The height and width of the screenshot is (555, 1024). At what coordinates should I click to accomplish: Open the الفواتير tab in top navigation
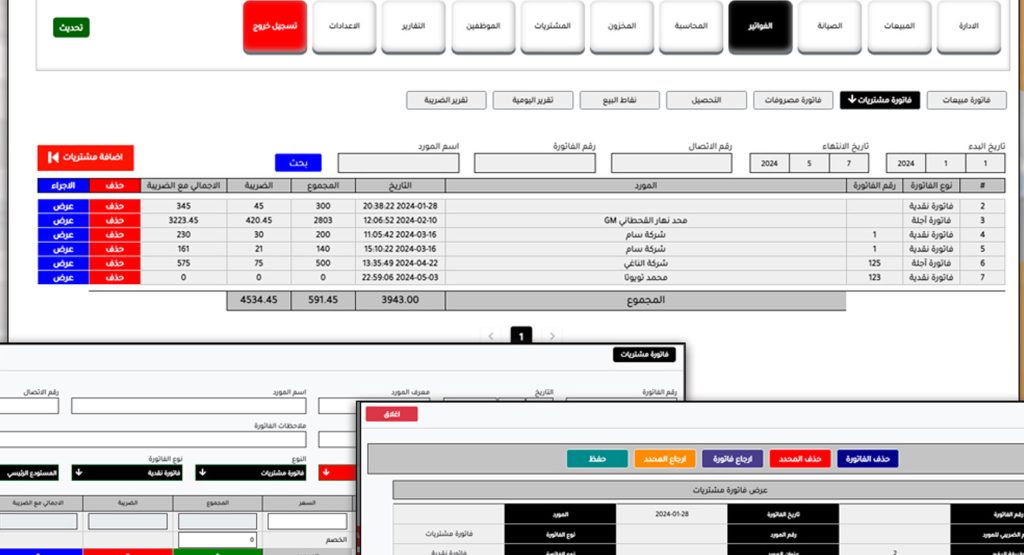[x=760, y=26]
